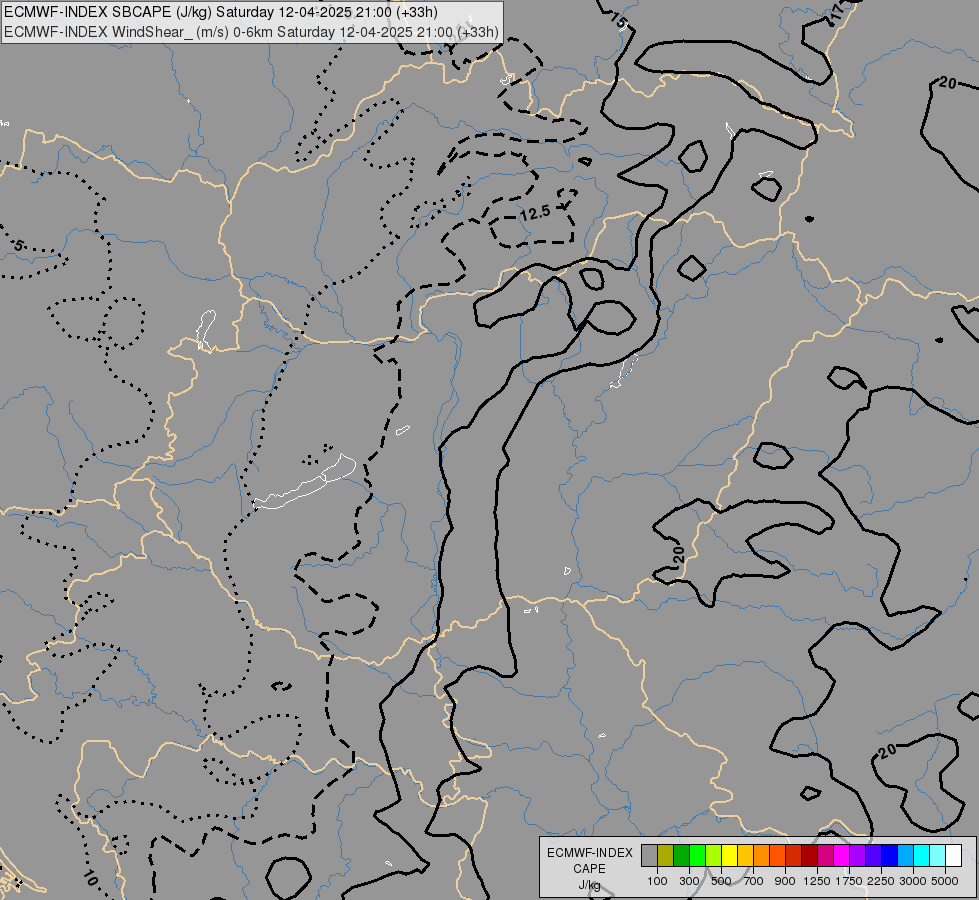
Task: Select the bright green legend swatch
Action: coord(697,855)
